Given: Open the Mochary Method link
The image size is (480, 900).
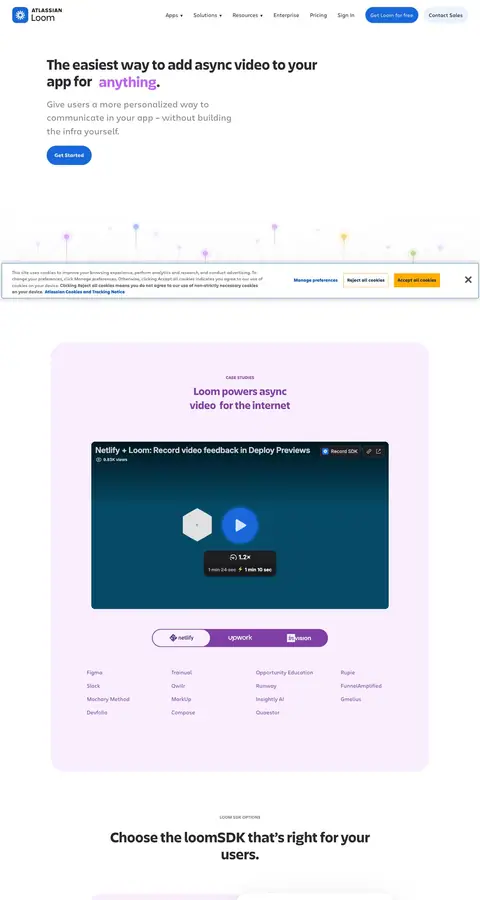Looking at the screenshot, I should [108, 699].
